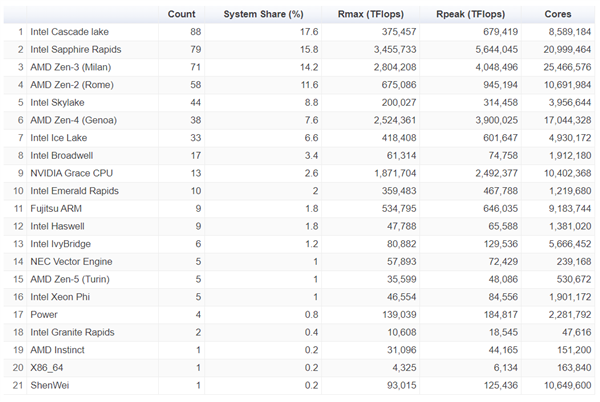The height and width of the screenshot is (402, 600).
Task: Click on Intel Sapphire Rapids entry
Action: (73, 50)
